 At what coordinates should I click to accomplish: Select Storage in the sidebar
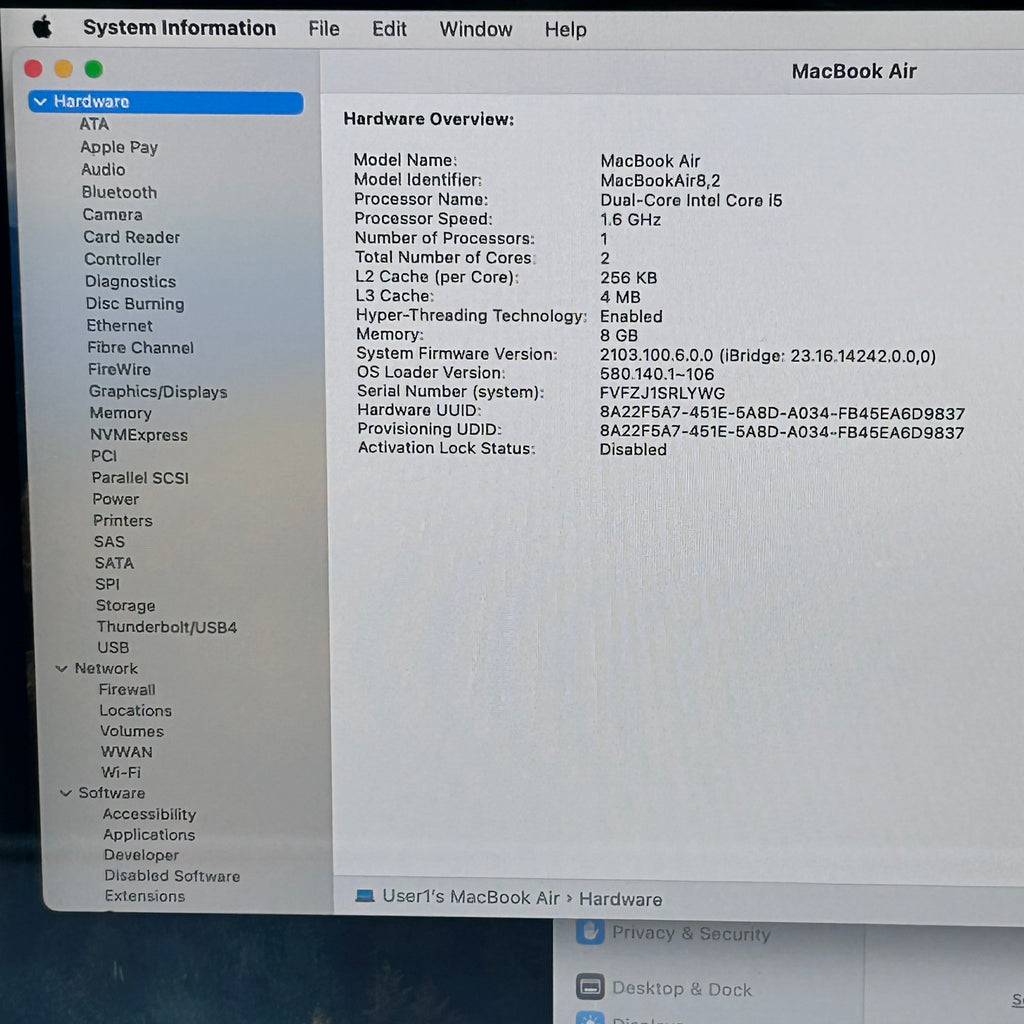[125, 606]
